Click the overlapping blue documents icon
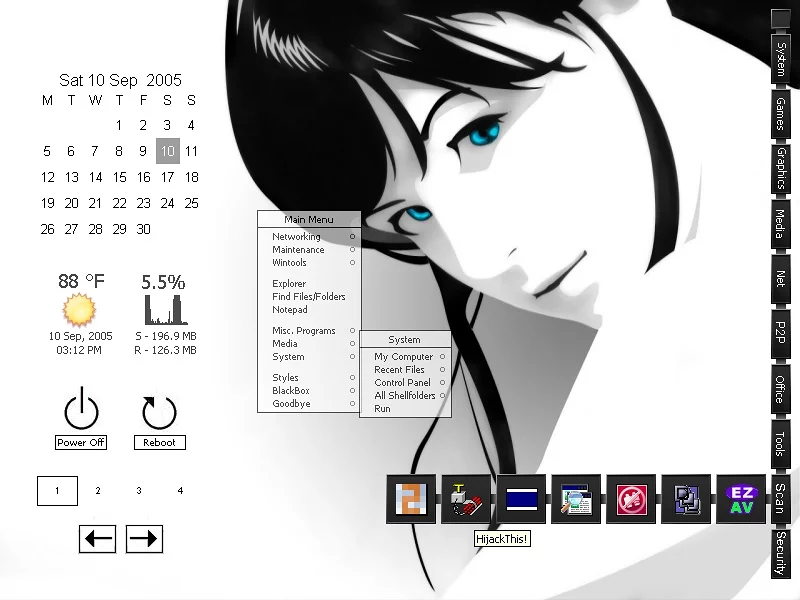800x600 pixels. 686,499
